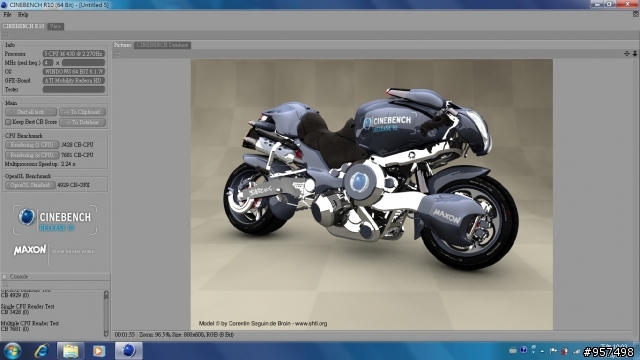The width and height of the screenshot is (640, 360).
Task: Open the Windows Start orb
Action: (x=13, y=351)
